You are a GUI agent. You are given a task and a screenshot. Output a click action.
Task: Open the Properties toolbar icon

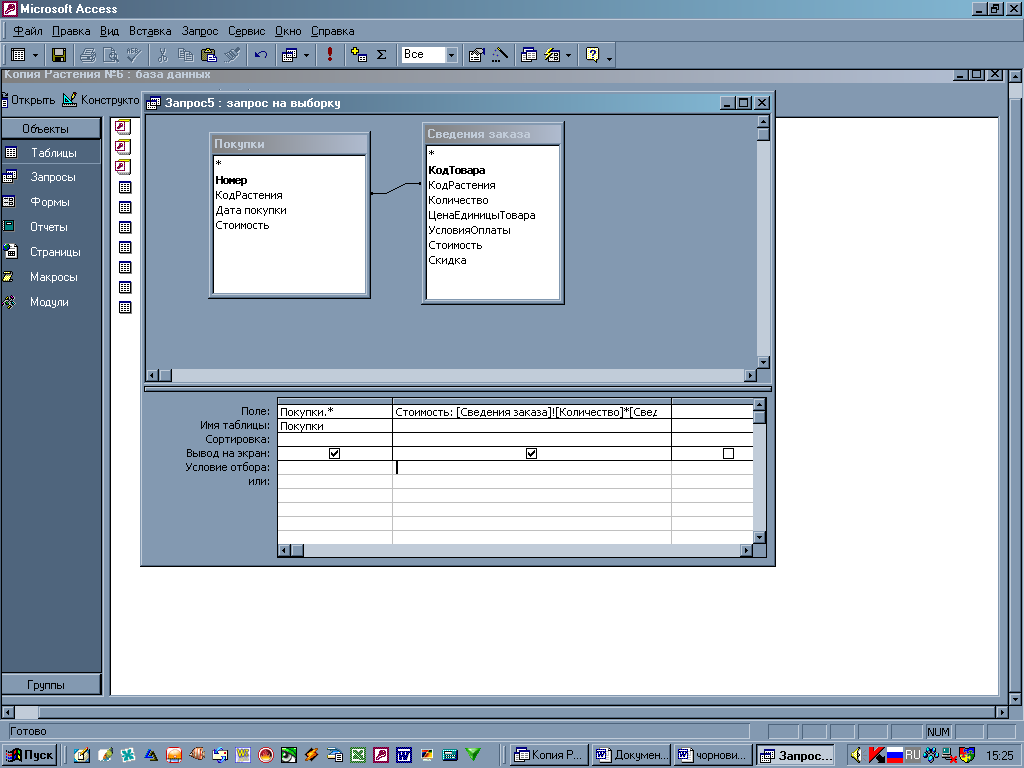point(477,55)
